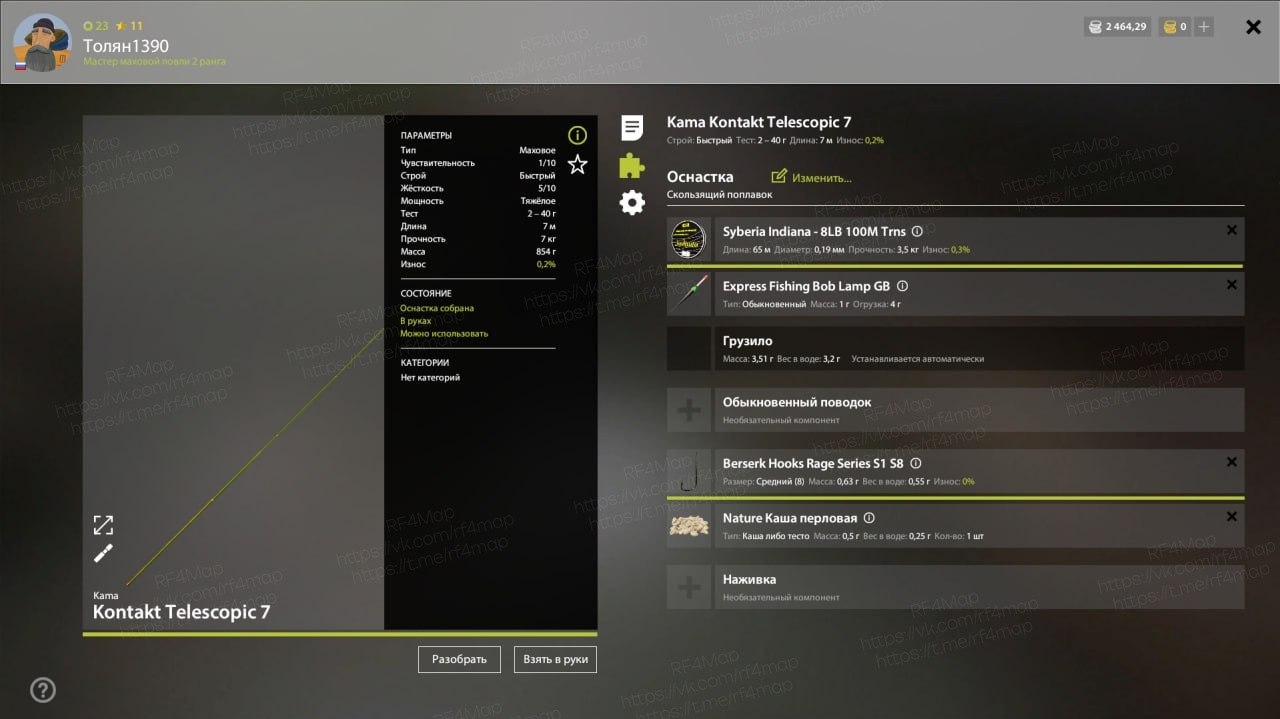Click the rod repair tool icon
This screenshot has height=719, width=1280.
click(103, 554)
